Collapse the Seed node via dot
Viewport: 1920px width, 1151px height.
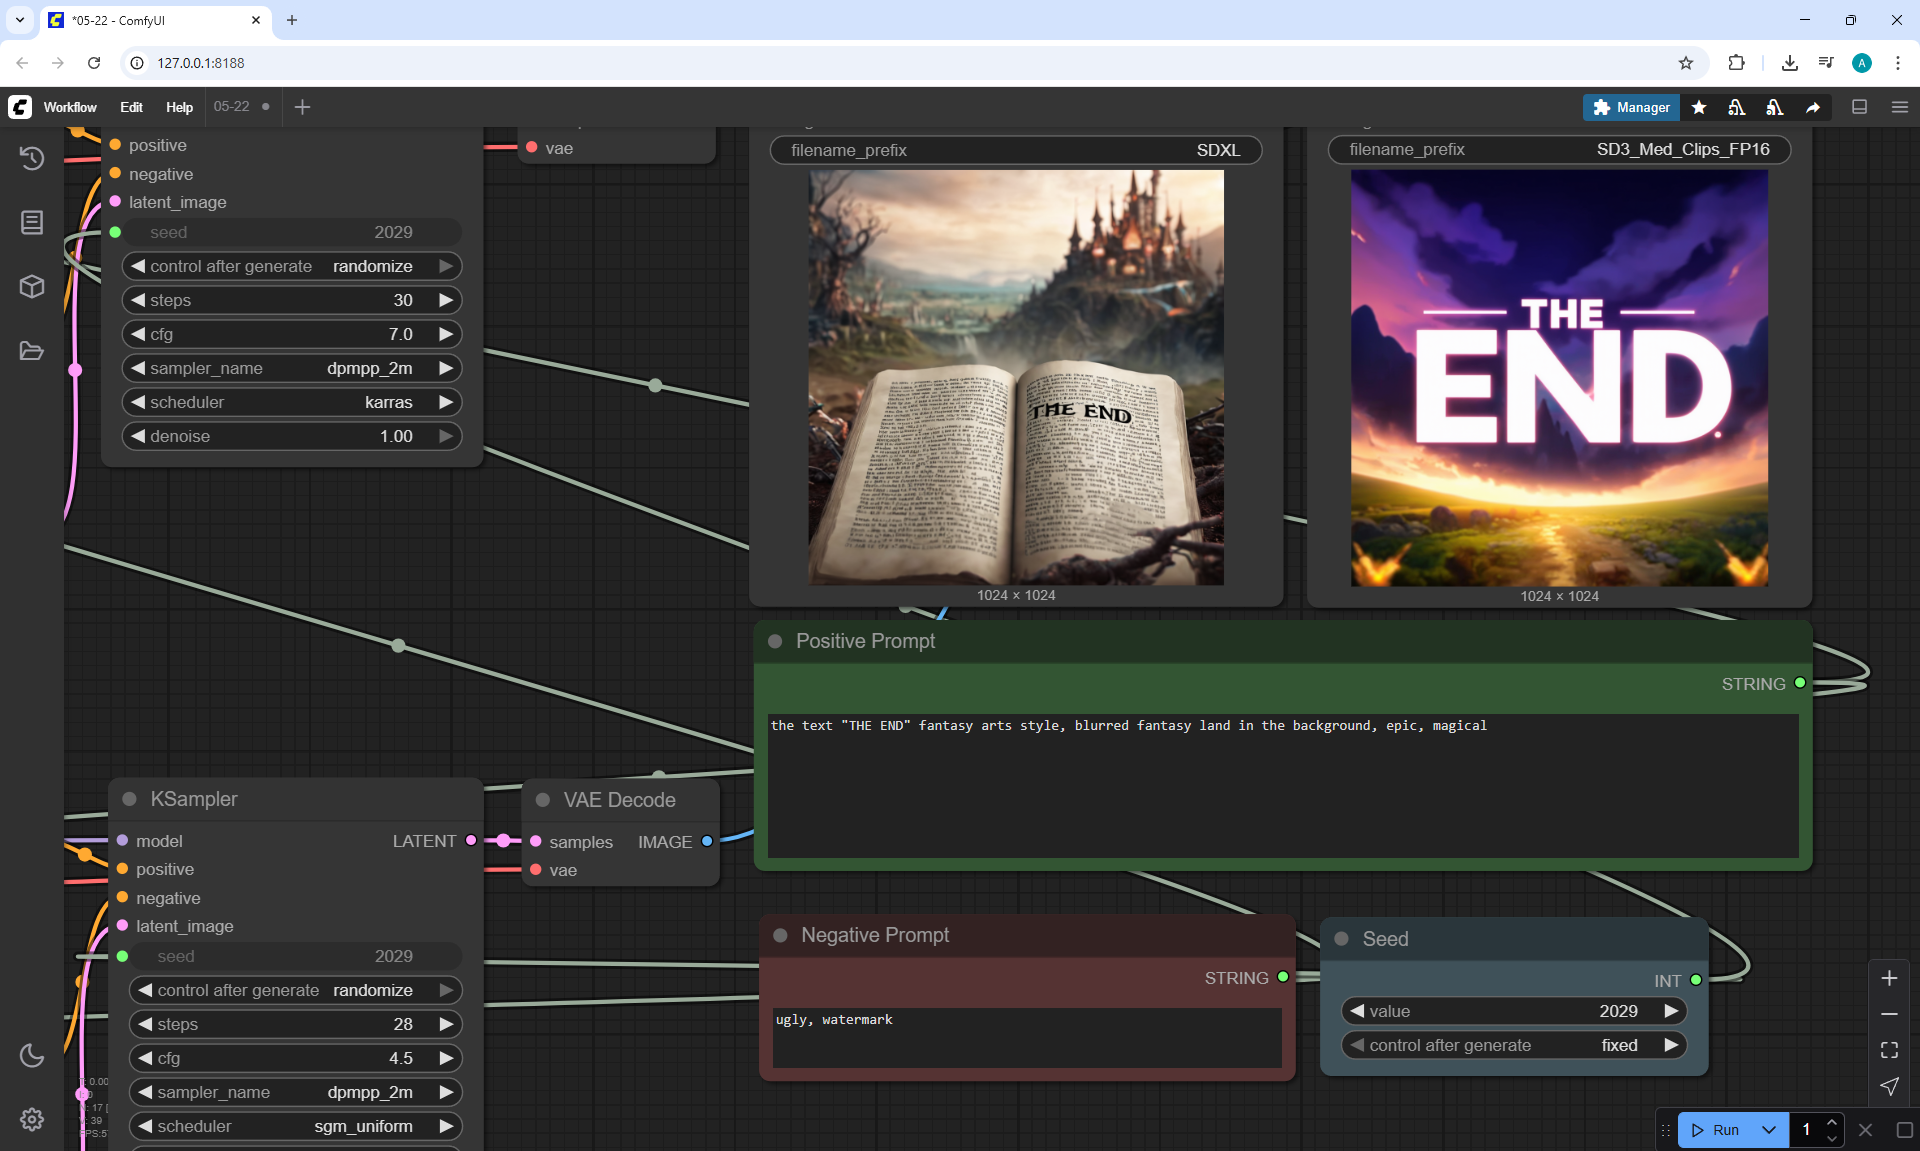click(x=1342, y=939)
